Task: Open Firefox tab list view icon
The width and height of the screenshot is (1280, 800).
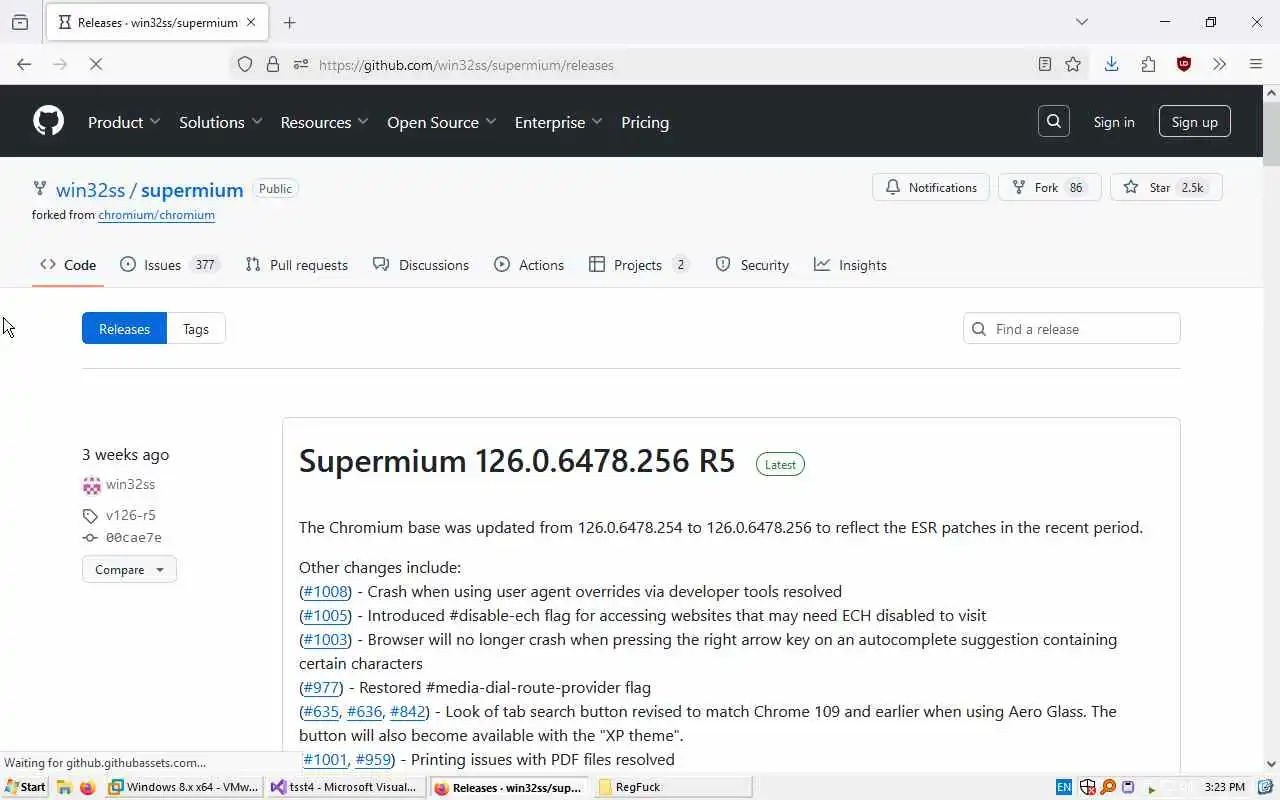Action: (x=20, y=22)
